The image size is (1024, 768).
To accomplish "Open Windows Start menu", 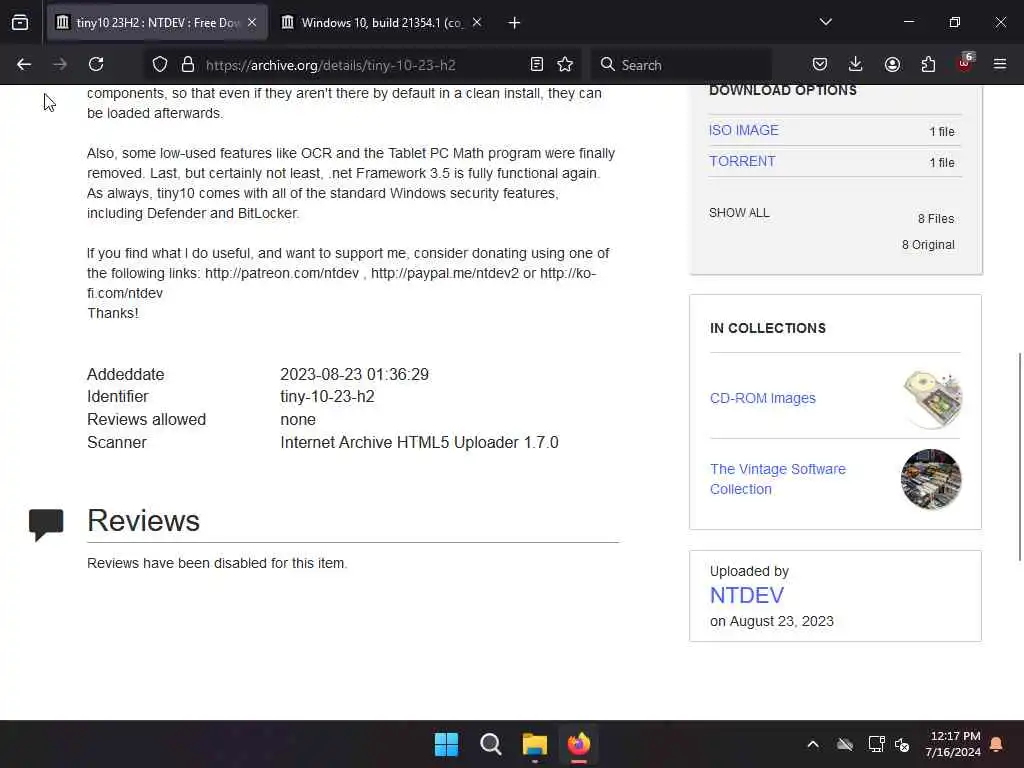I will (447, 744).
